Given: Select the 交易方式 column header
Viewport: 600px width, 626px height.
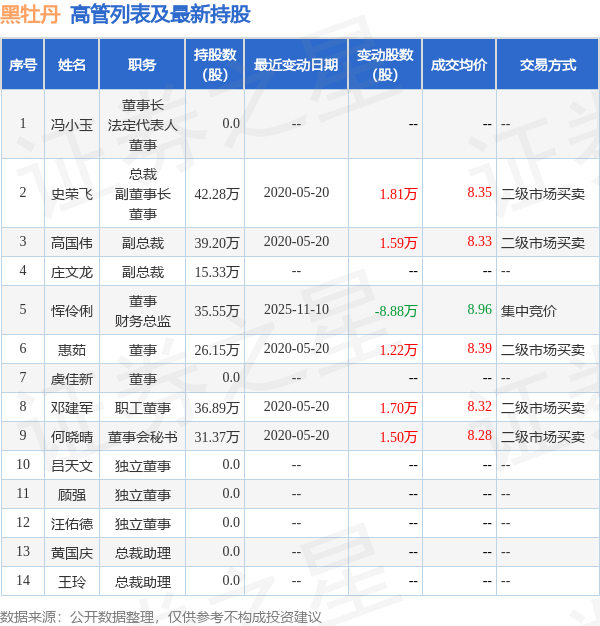Looking at the screenshot, I should 548,65.
